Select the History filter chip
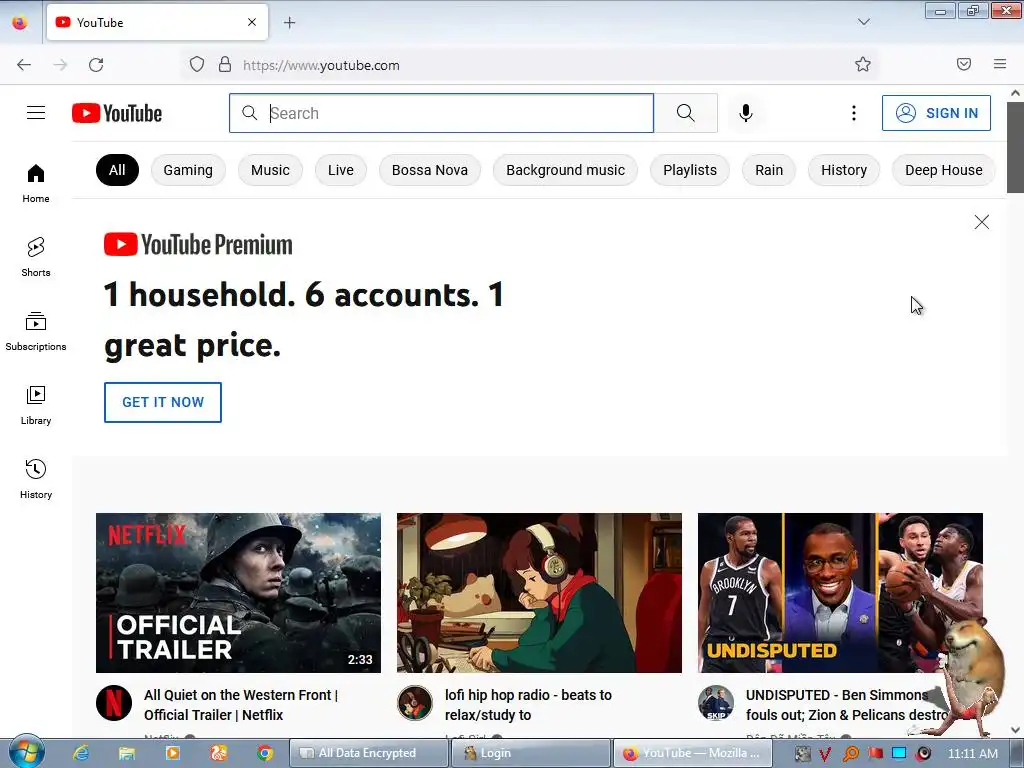 (x=844, y=170)
